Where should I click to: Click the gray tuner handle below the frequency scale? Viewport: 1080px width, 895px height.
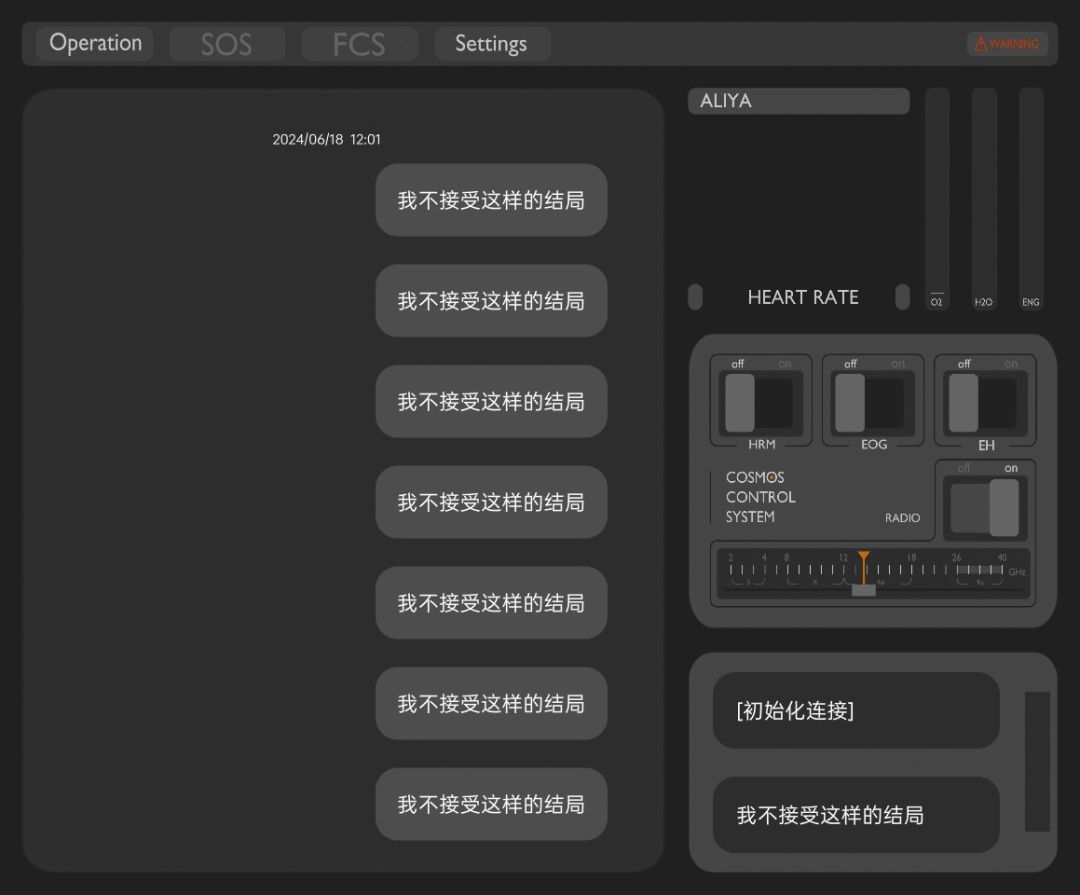pos(864,590)
